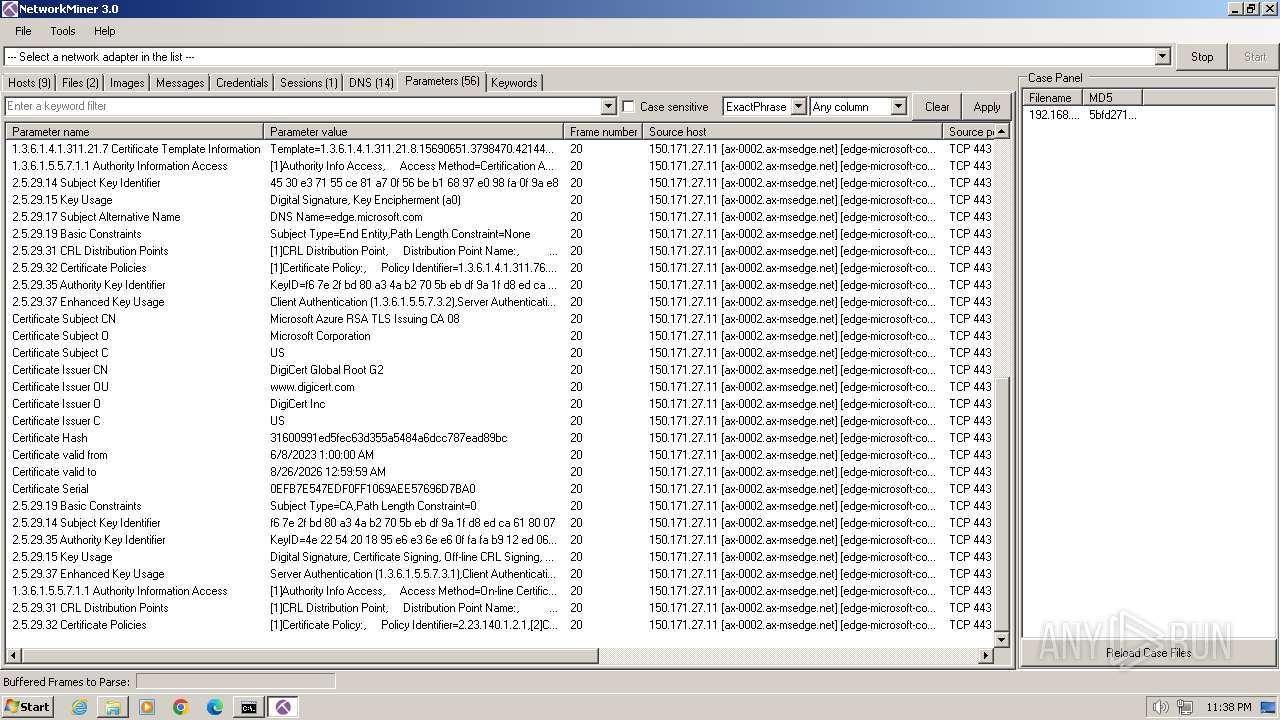Switch to the Images tab
The image size is (1280, 720).
pyautogui.click(x=127, y=83)
